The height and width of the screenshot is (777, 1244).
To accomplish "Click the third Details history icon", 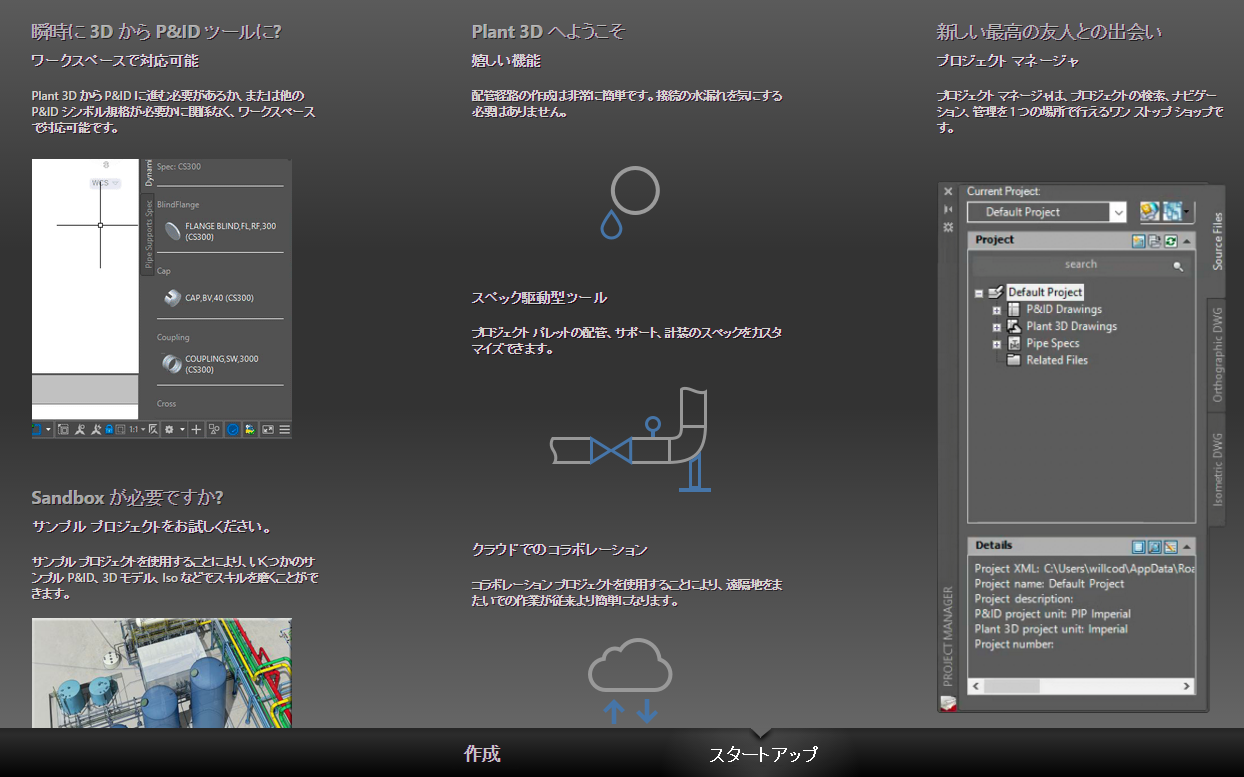I will pos(1170,547).
